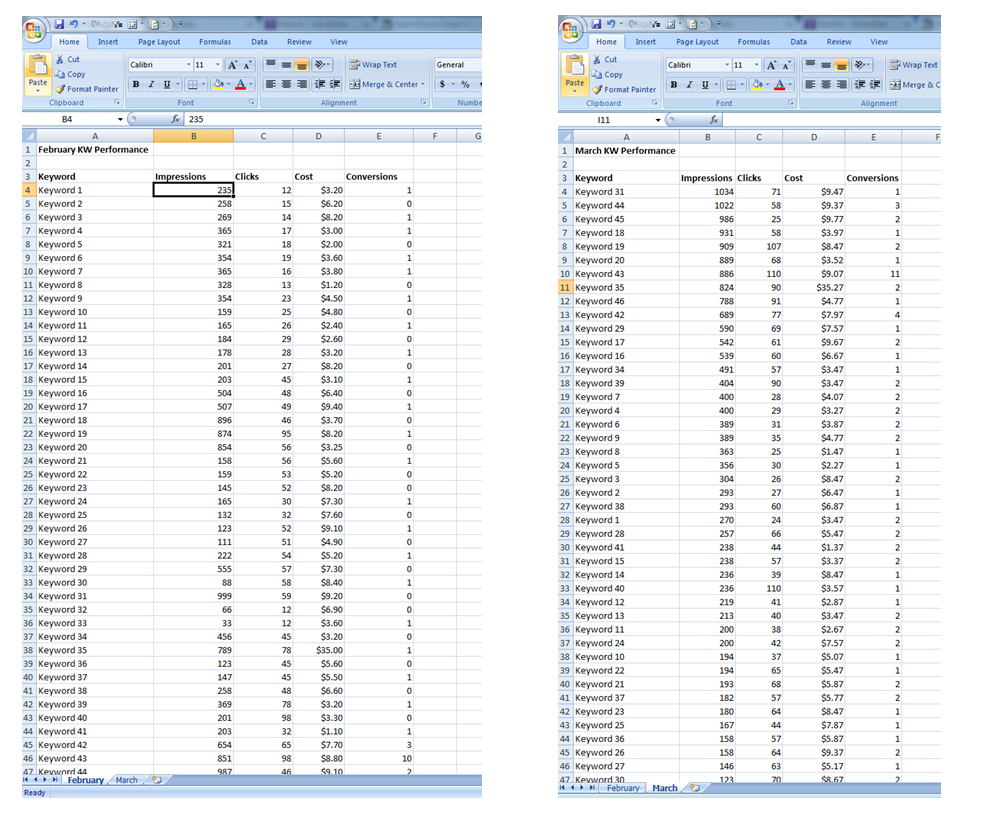Toggle Bold in February window
988x814 pixels.
pyautogui.click(x=135, y=84)
